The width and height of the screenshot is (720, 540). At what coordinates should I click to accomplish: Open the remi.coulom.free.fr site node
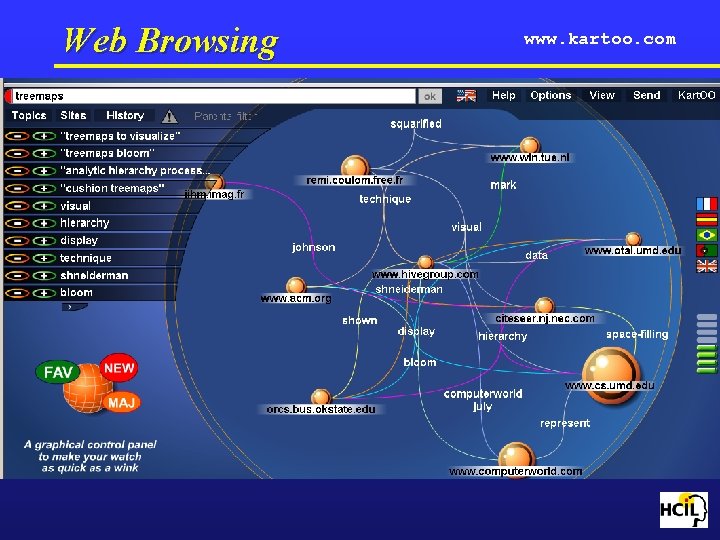(355, 167)
